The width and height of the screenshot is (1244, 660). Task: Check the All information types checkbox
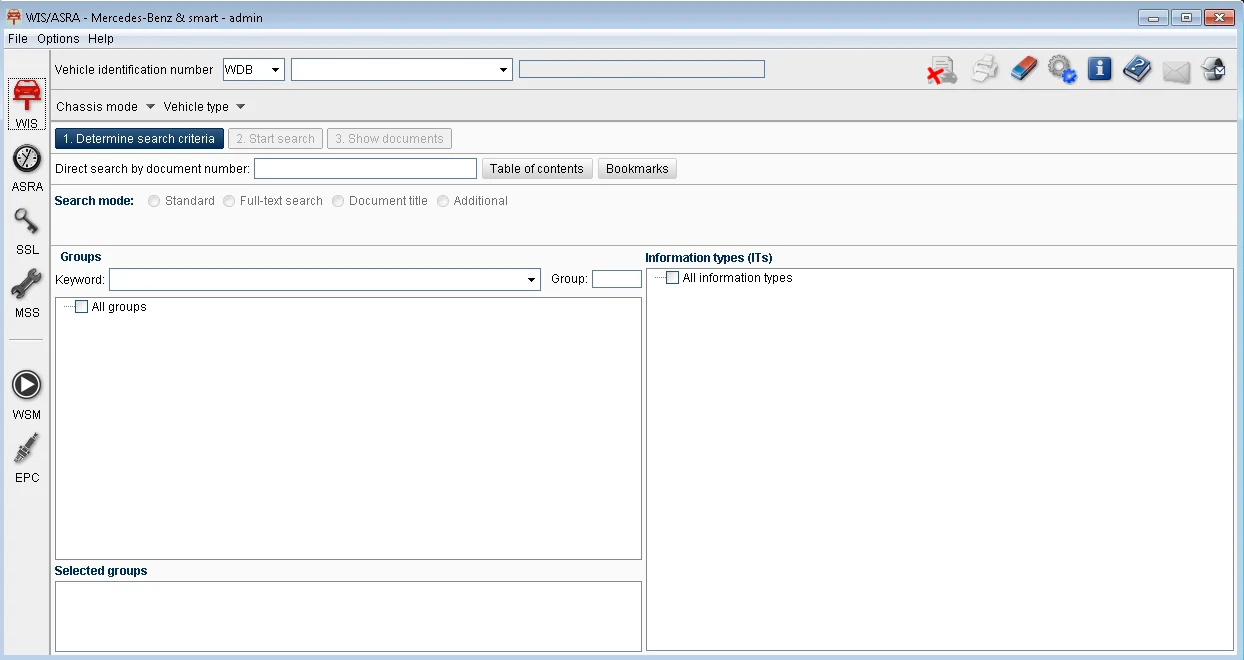pos(673,278)
